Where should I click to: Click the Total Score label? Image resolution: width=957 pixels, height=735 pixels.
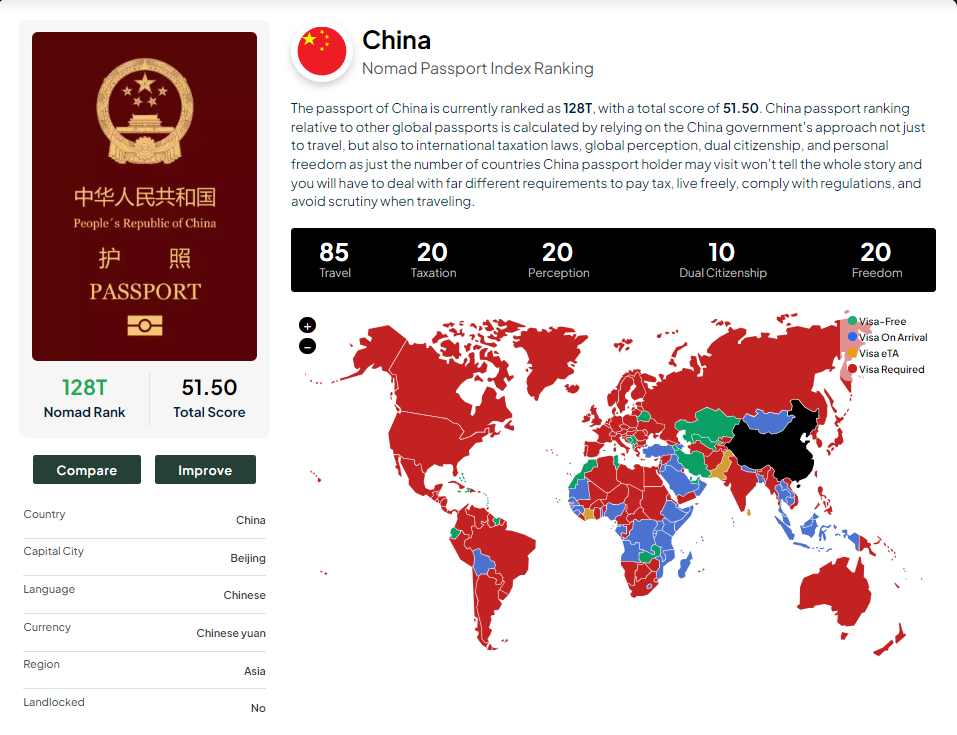pos(209,412)
